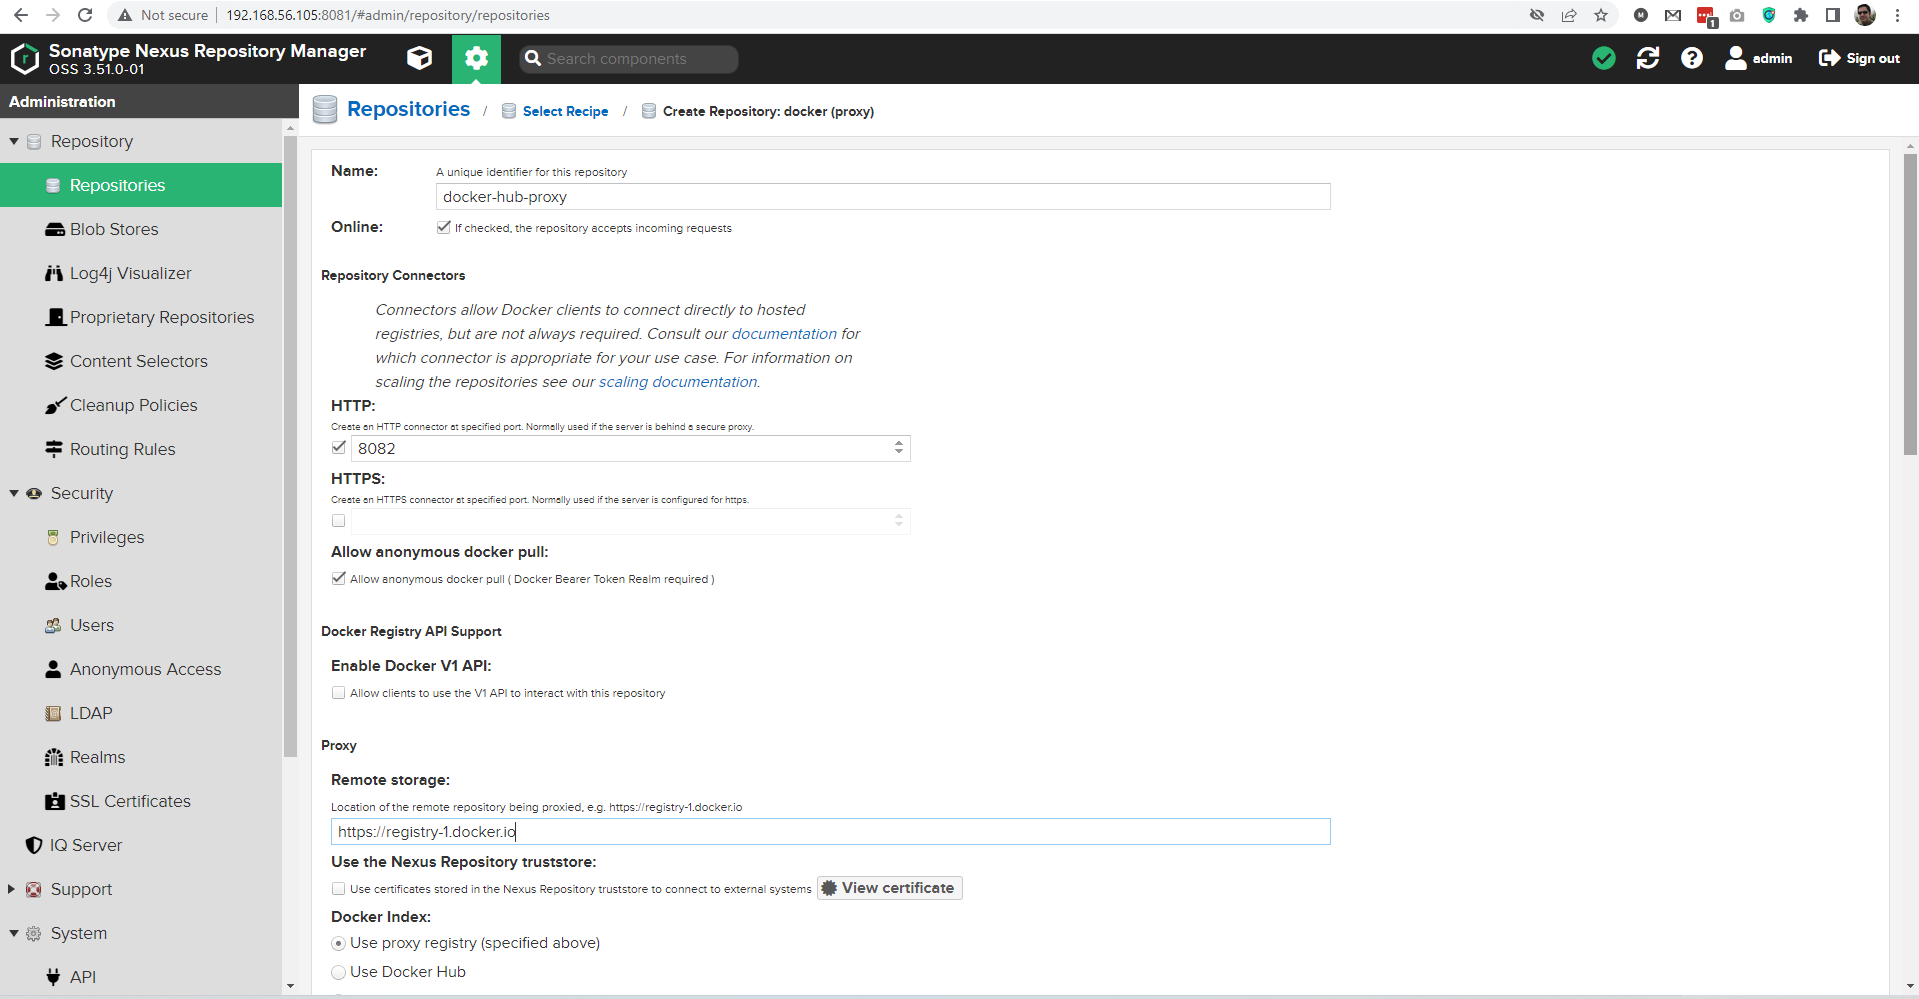The height and width of the screenshot is (999, 1919).
Task: Open the help question mark icon
Action: 1691,58
